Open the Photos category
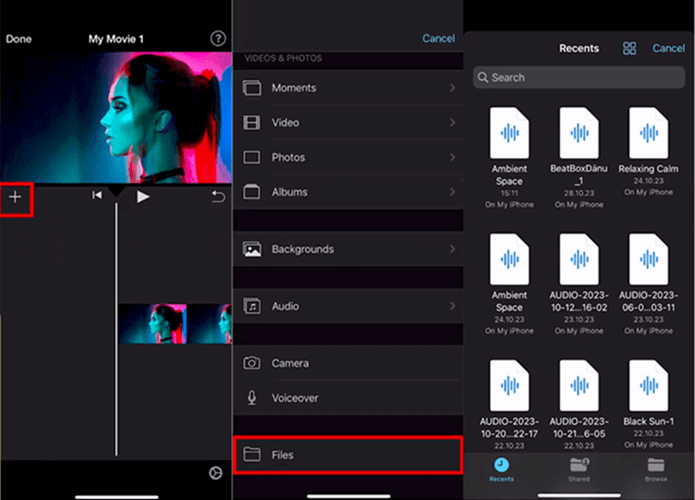This screenshot has height=500, width=695. [x=348, y=157]
